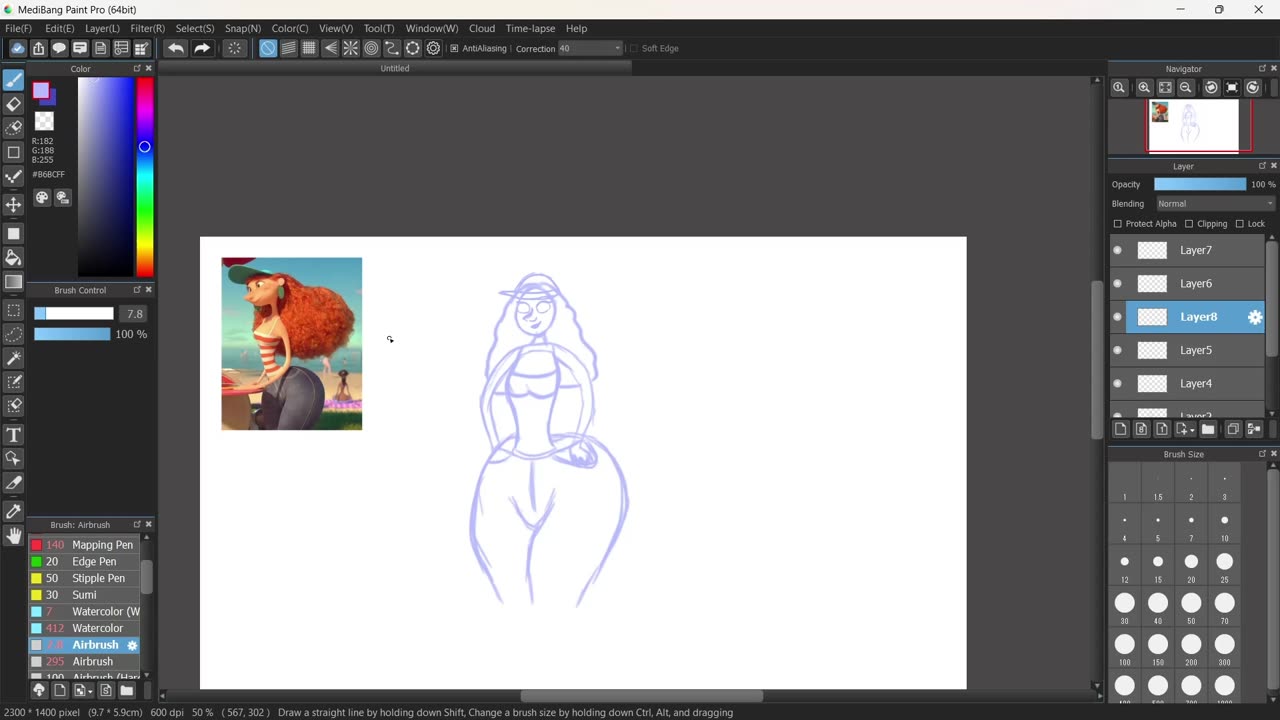Open the Time-lapse menu
The image size is (1280, 720).
click(530, 28)
